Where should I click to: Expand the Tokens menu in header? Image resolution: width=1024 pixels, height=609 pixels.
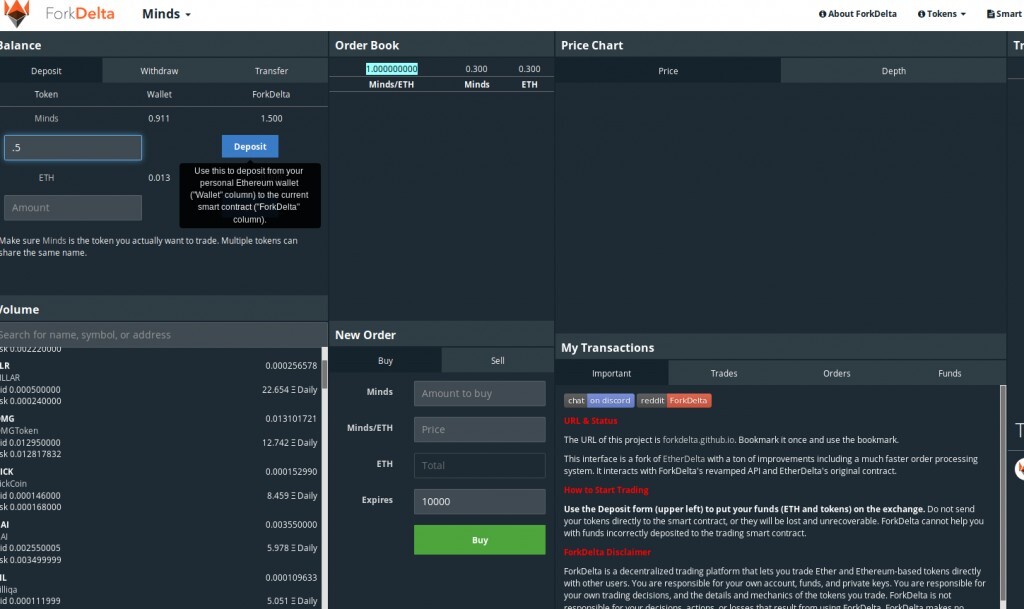click(942, 14)
